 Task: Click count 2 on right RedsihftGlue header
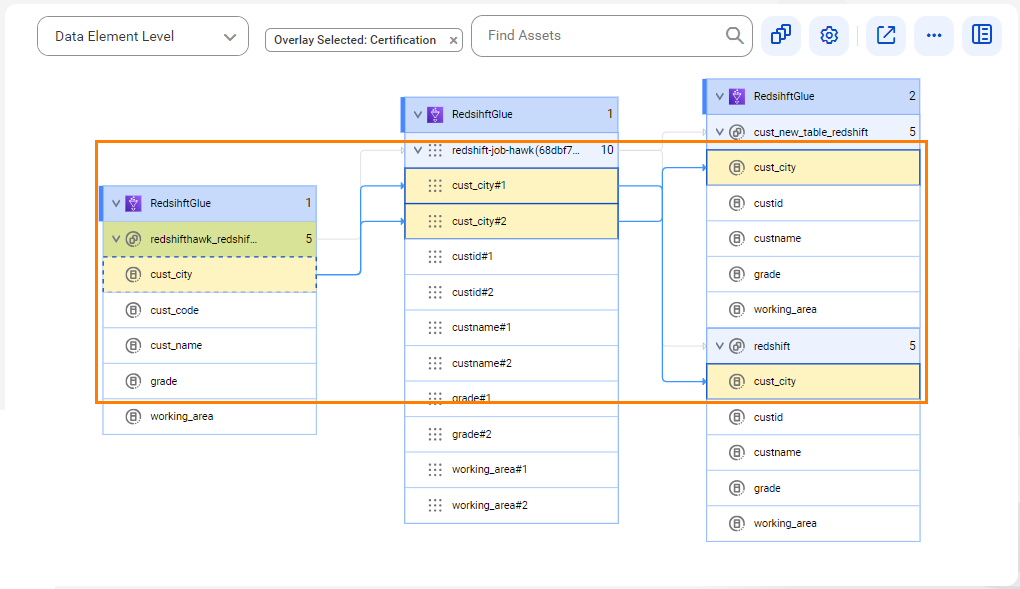tap(912, 96)
